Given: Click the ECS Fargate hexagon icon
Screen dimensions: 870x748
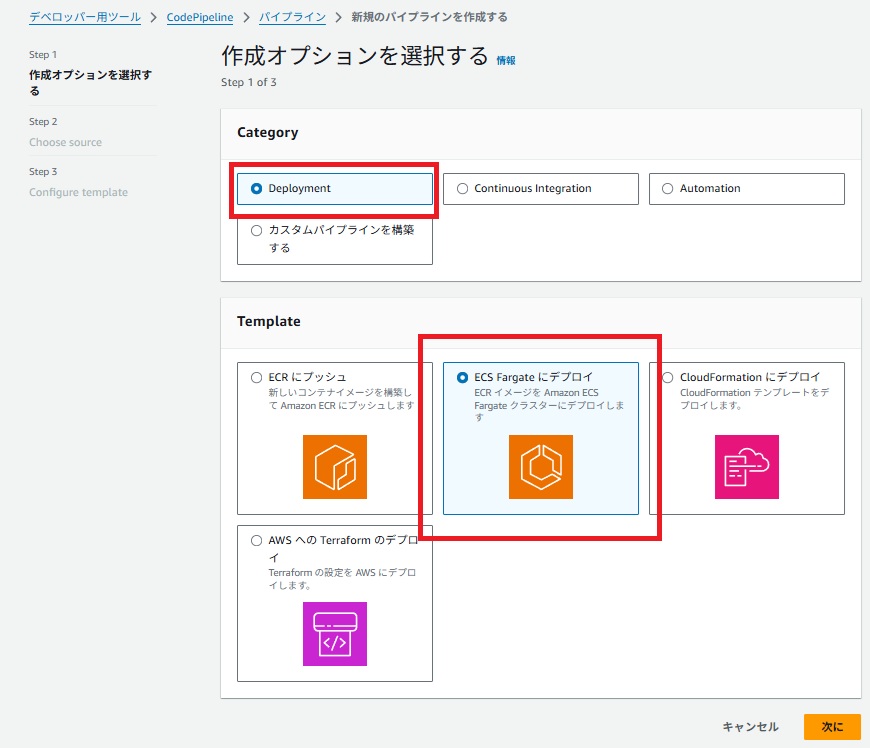Looking at the screenshot, I should pyautogui.click(x=540, y=467).
